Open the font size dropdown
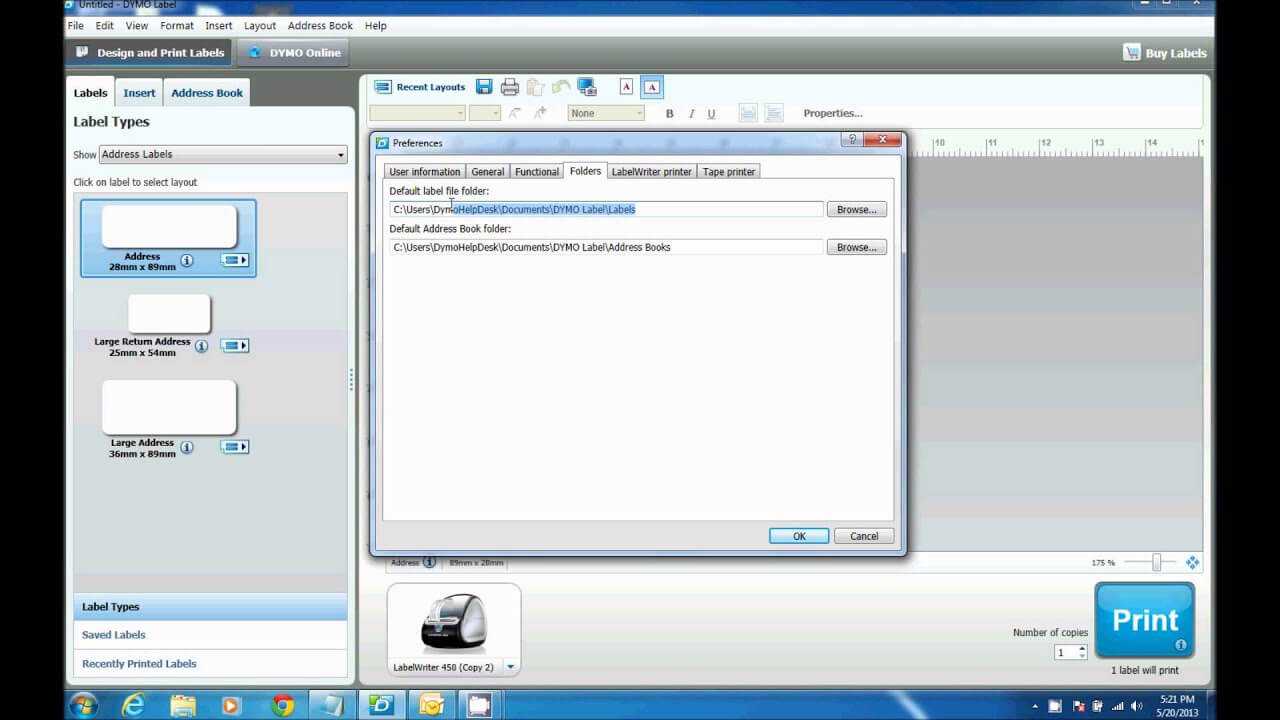1280x720 pixels. tap(484, 113)
